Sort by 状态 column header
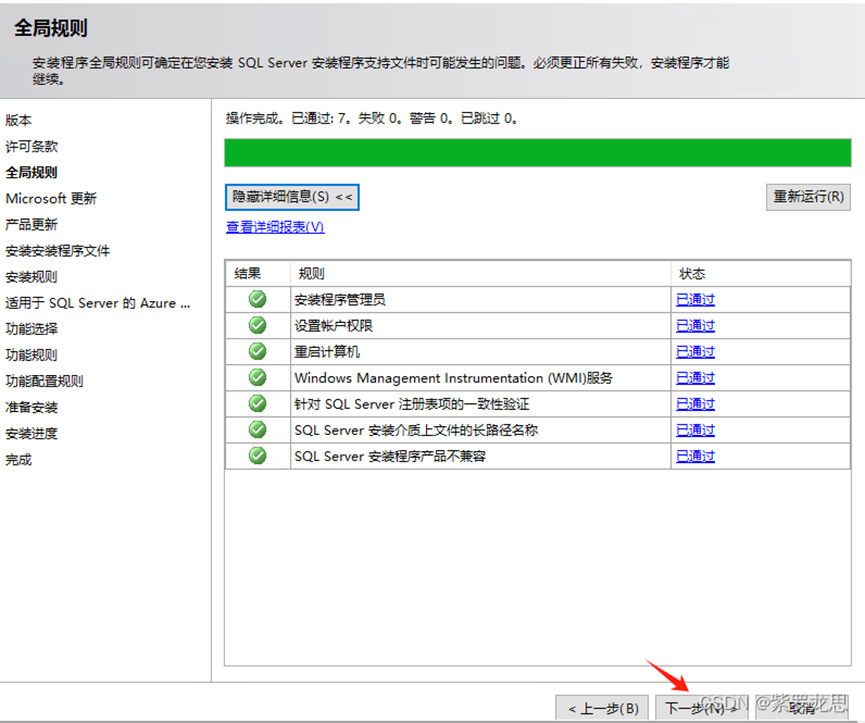 tap(760, 274)
